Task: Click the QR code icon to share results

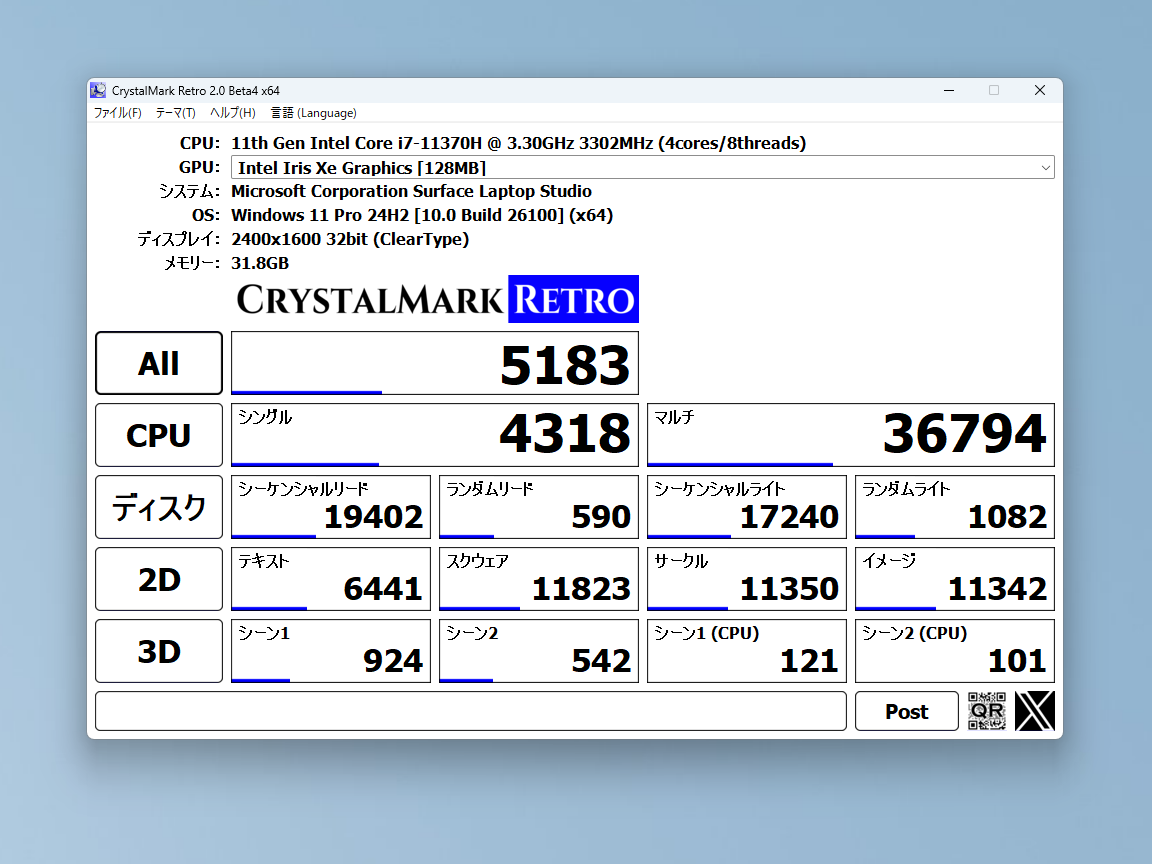Action: coord(988,711)
